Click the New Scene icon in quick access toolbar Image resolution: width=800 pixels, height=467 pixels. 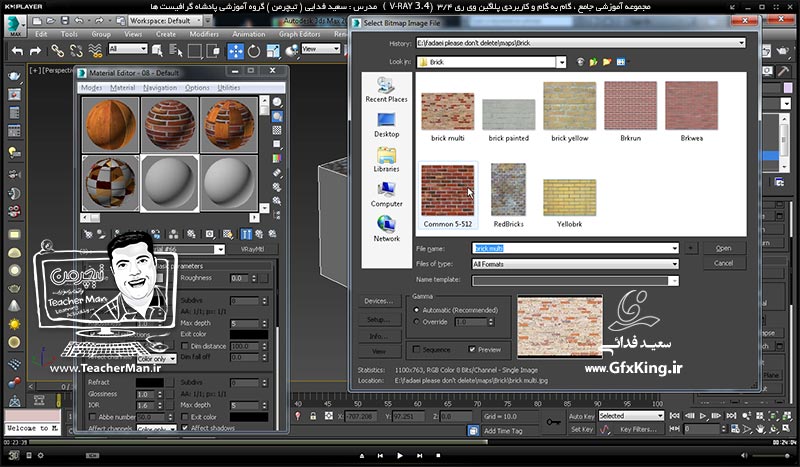tap(37, 21)
